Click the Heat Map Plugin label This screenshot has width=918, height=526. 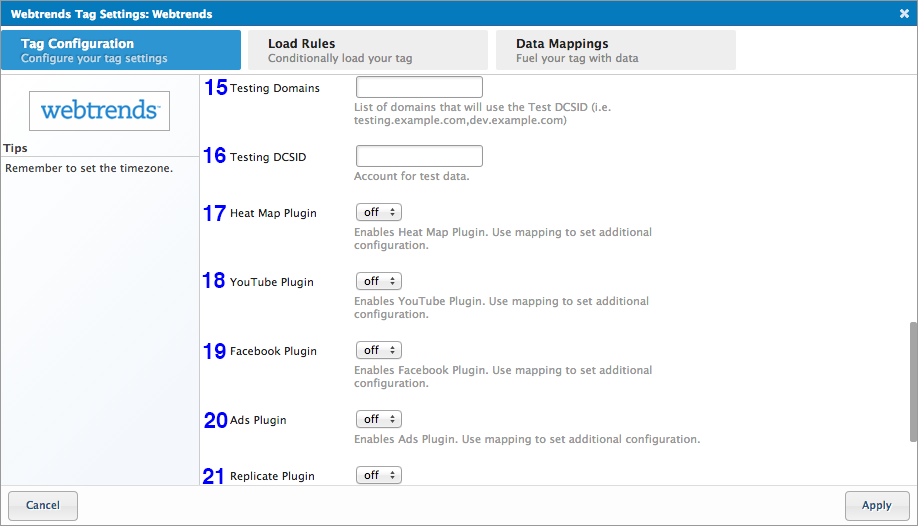273,213
